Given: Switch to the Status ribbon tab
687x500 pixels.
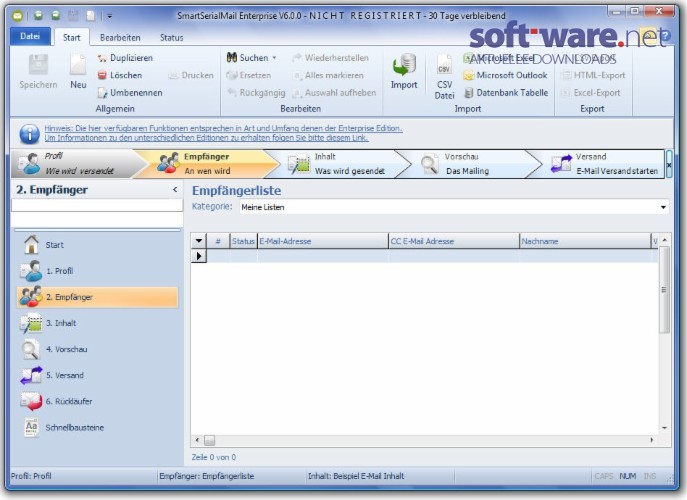Looking at the screenshot, I should [x=171, y=38].
